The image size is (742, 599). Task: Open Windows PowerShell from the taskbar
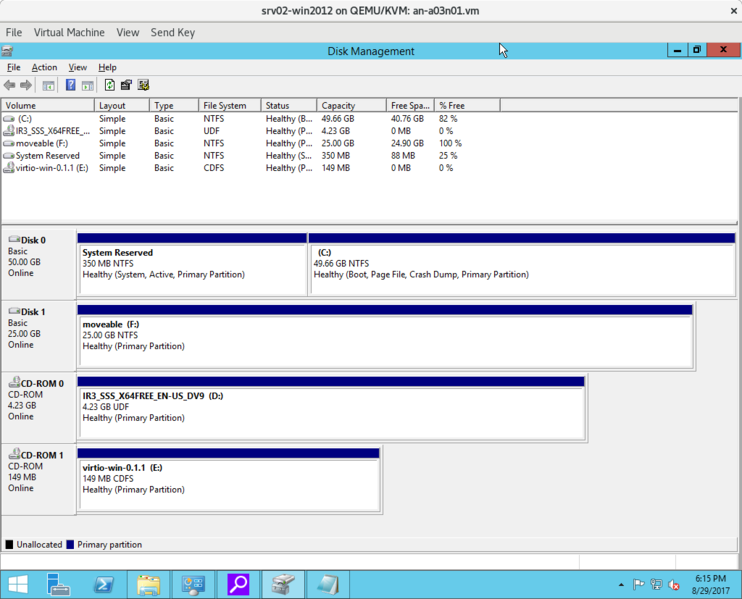pos(104,584)
